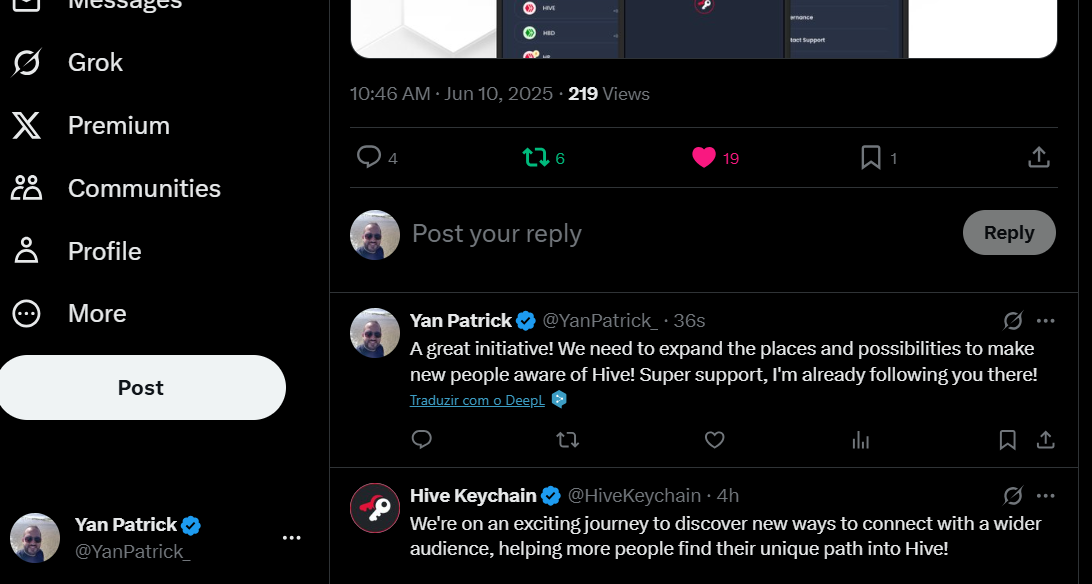View analytics for Yan Patrick's reply
1092x584 pixels.
[861, 440]
